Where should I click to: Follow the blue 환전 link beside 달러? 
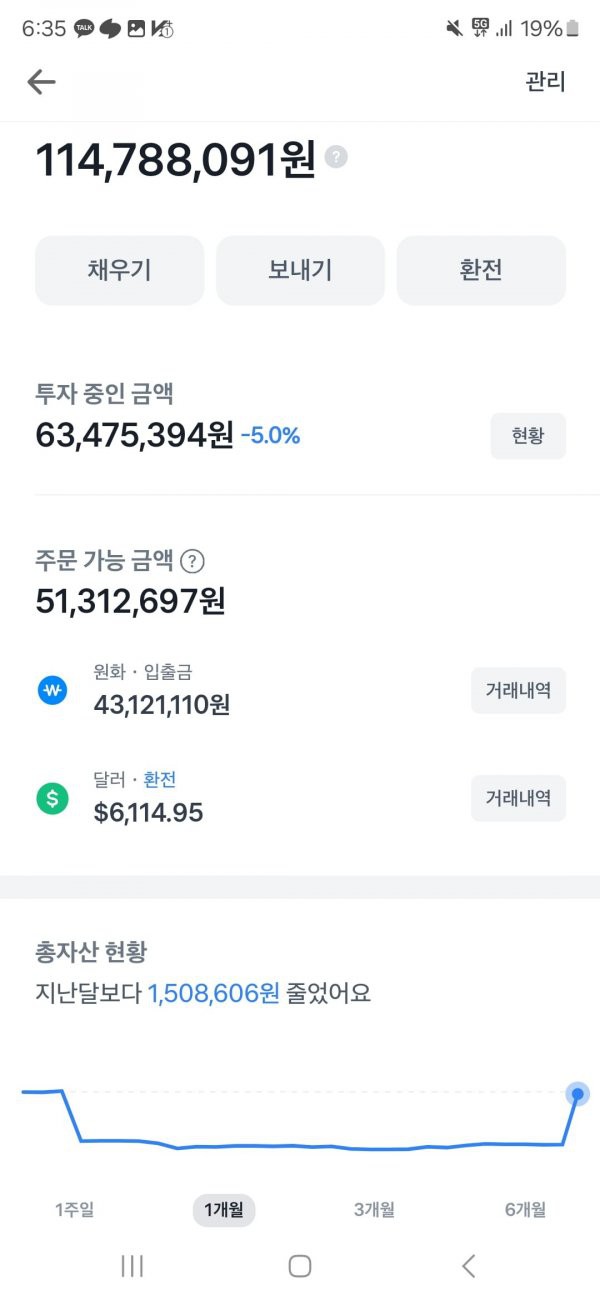160,780
